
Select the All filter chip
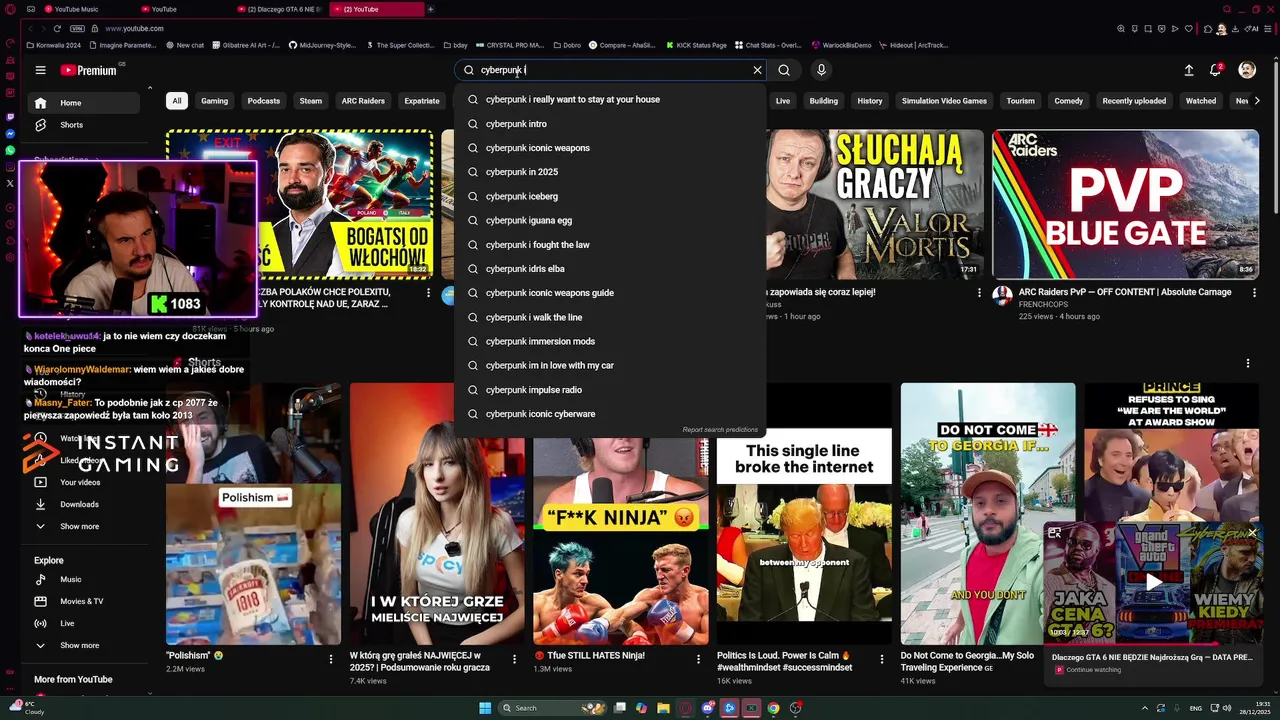[x=176, y=101]
